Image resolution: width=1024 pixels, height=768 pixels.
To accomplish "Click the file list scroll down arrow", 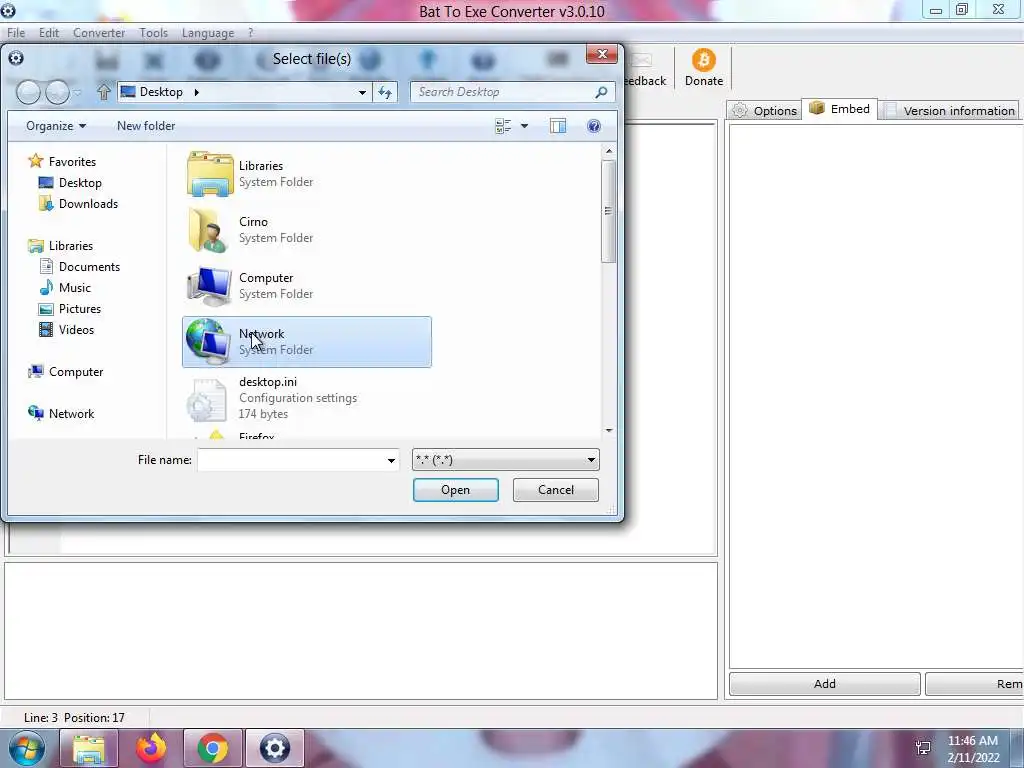I will 609,430.
